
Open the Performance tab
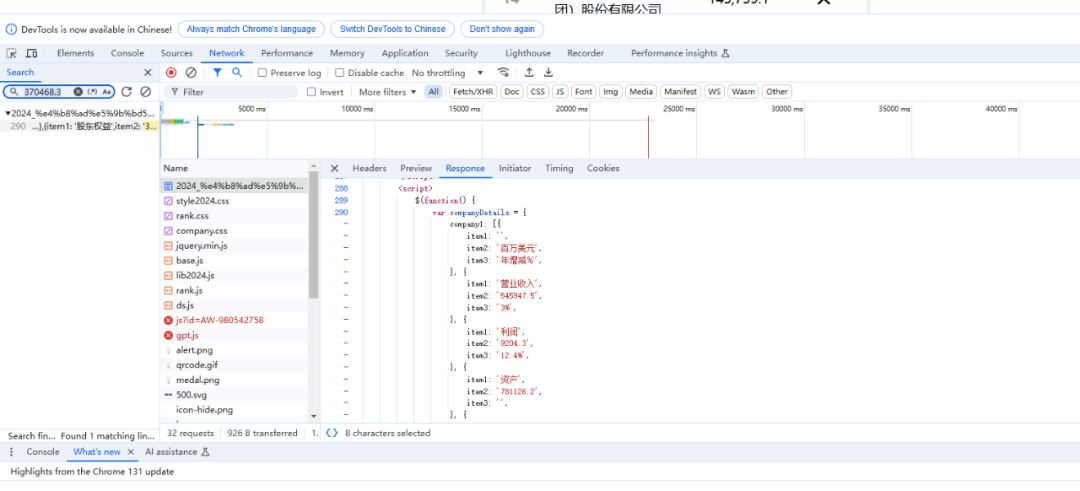click(287, 53)
